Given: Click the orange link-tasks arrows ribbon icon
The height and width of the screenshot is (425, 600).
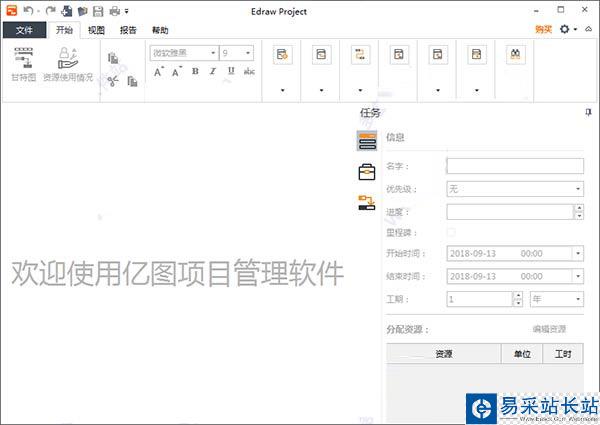Looking at the screenshot, I should click(x=360, y=55).
